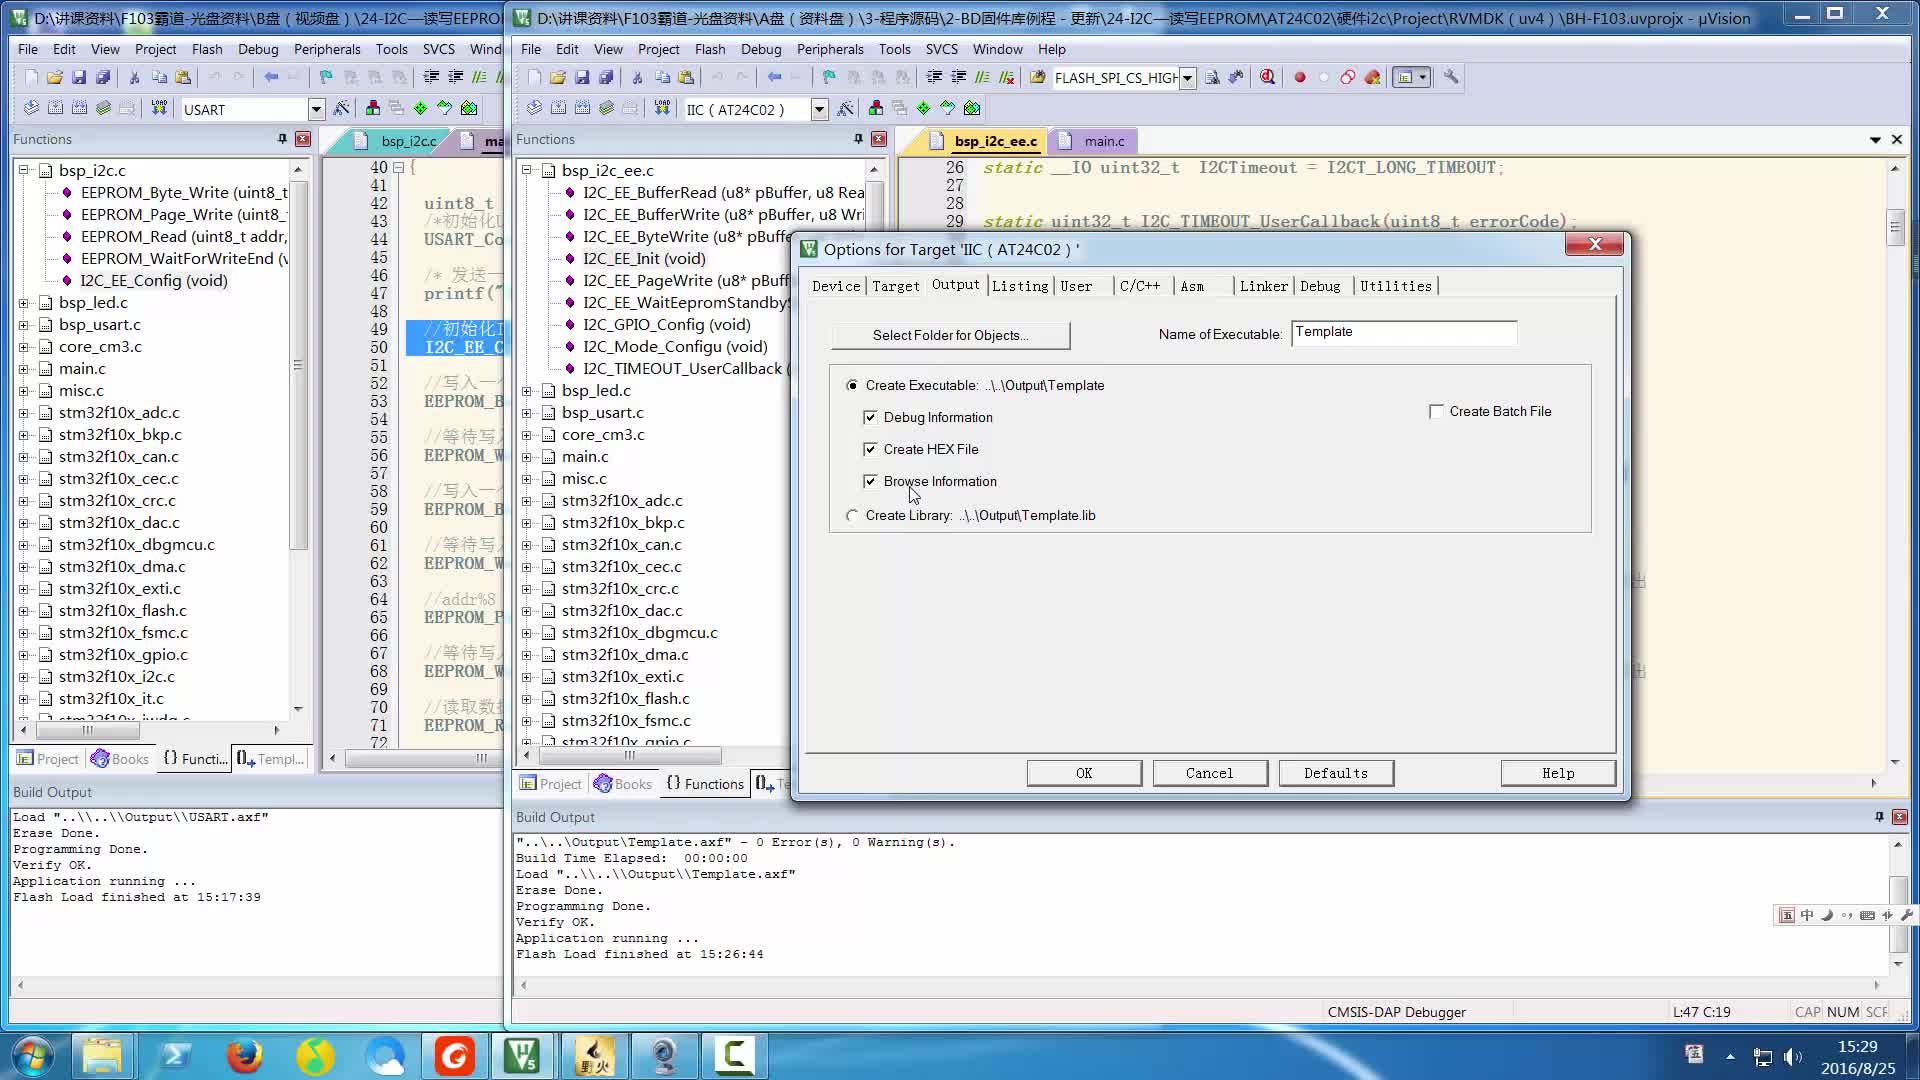The image size is (1920, 1080).
Task: Open Options for Target wand icon, right window
Action: tap(845, 109)
